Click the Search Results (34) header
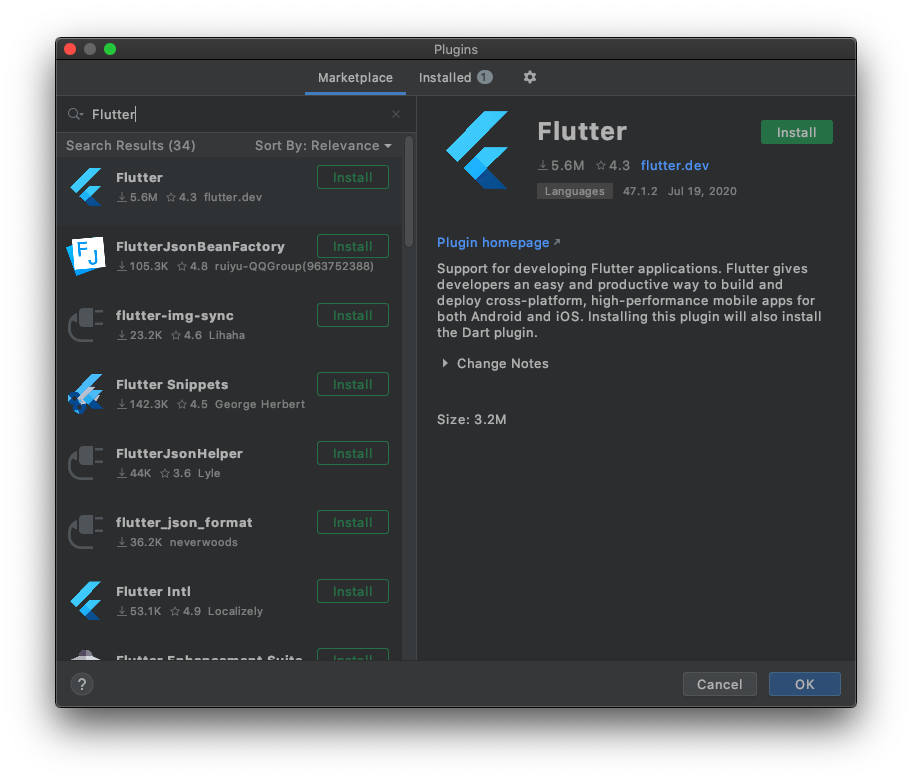This screenshot has height=781, width=912. click(x=130, y=145)
